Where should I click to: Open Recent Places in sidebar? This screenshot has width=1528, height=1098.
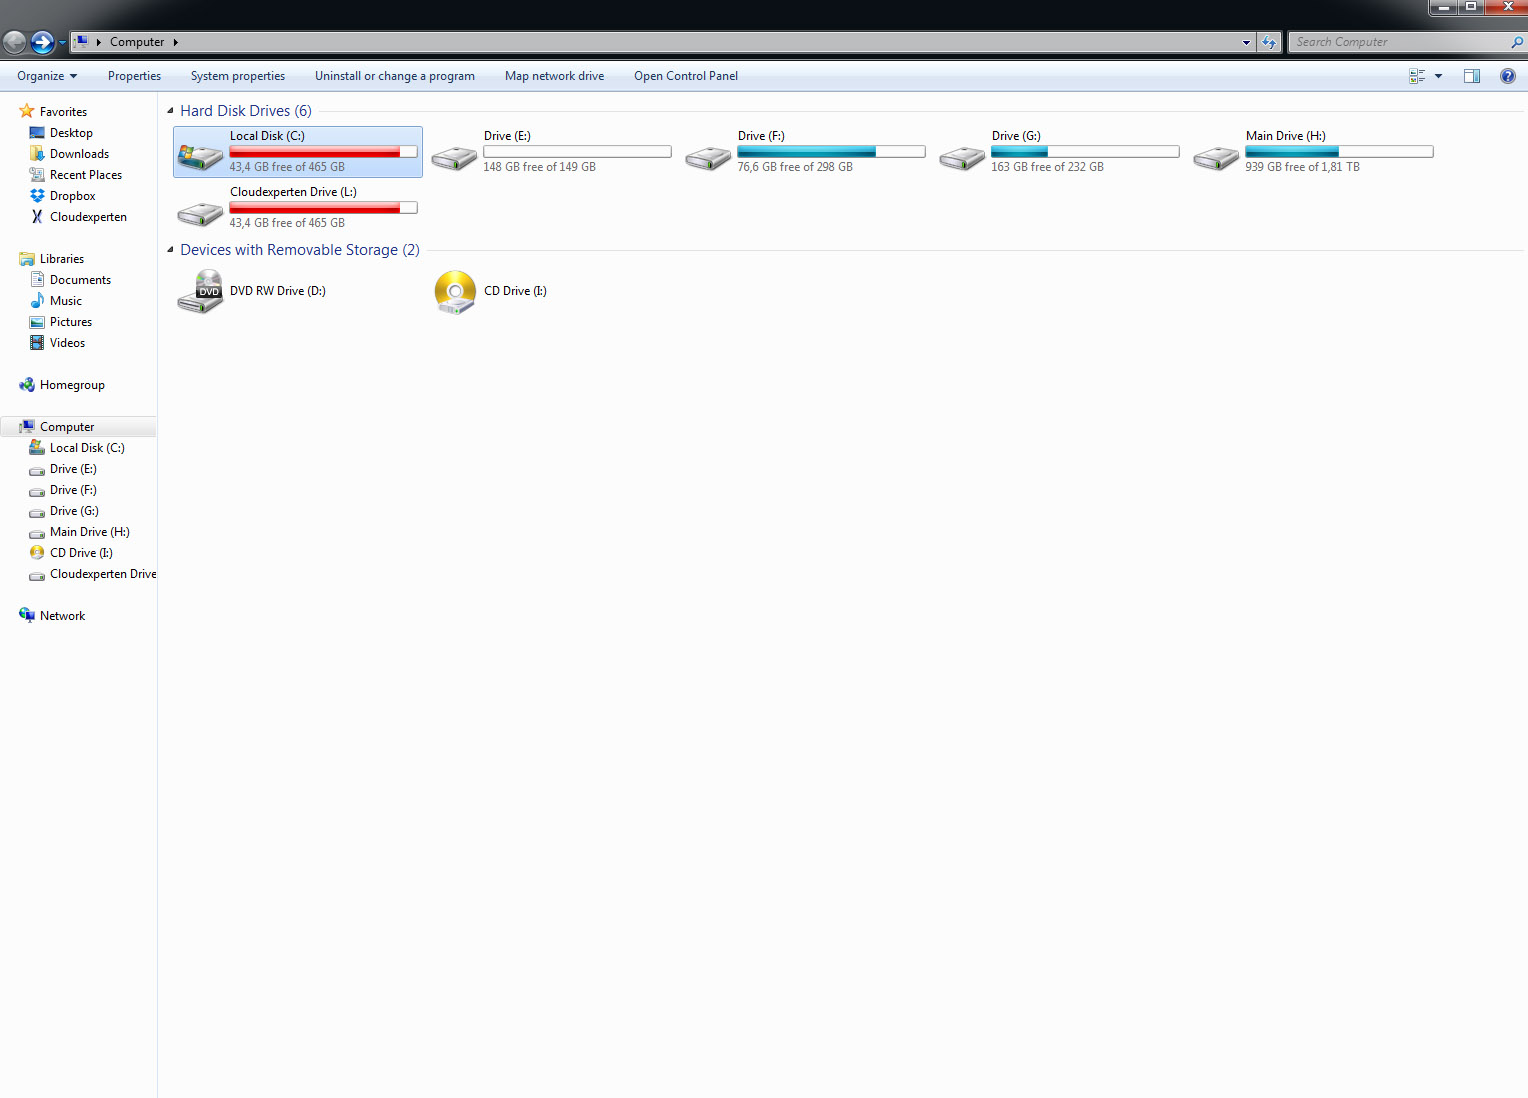coord(86,175)
